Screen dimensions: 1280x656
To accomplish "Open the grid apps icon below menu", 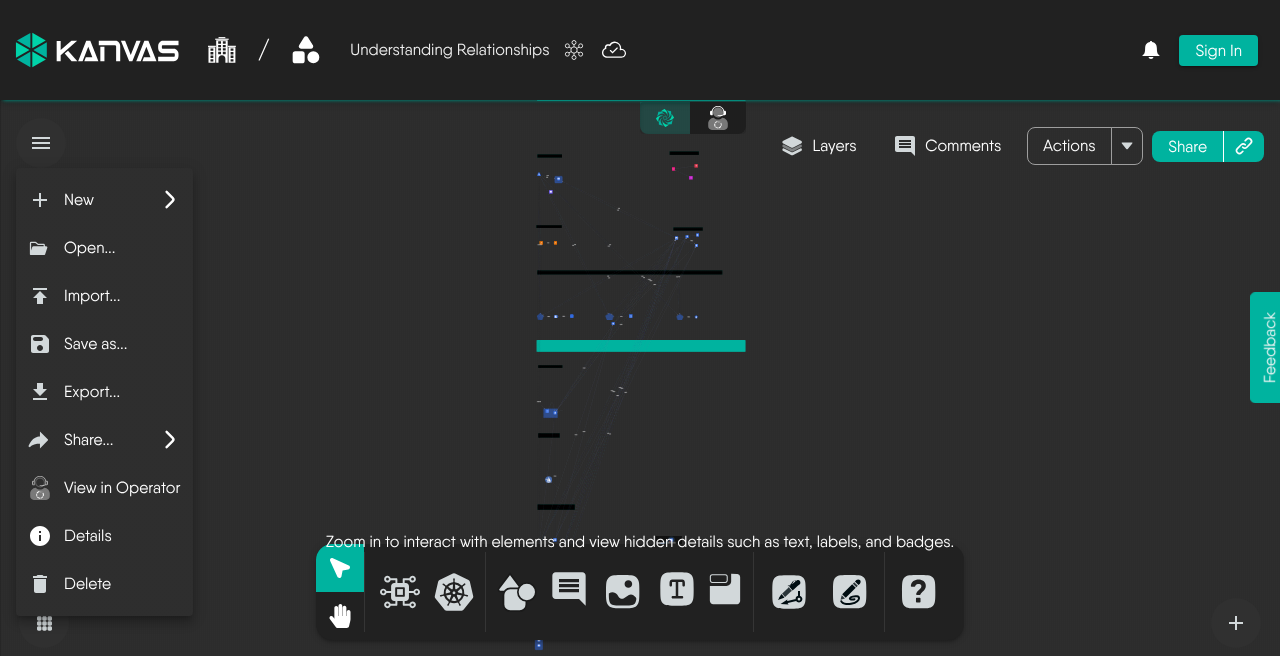I will (44, 624).
